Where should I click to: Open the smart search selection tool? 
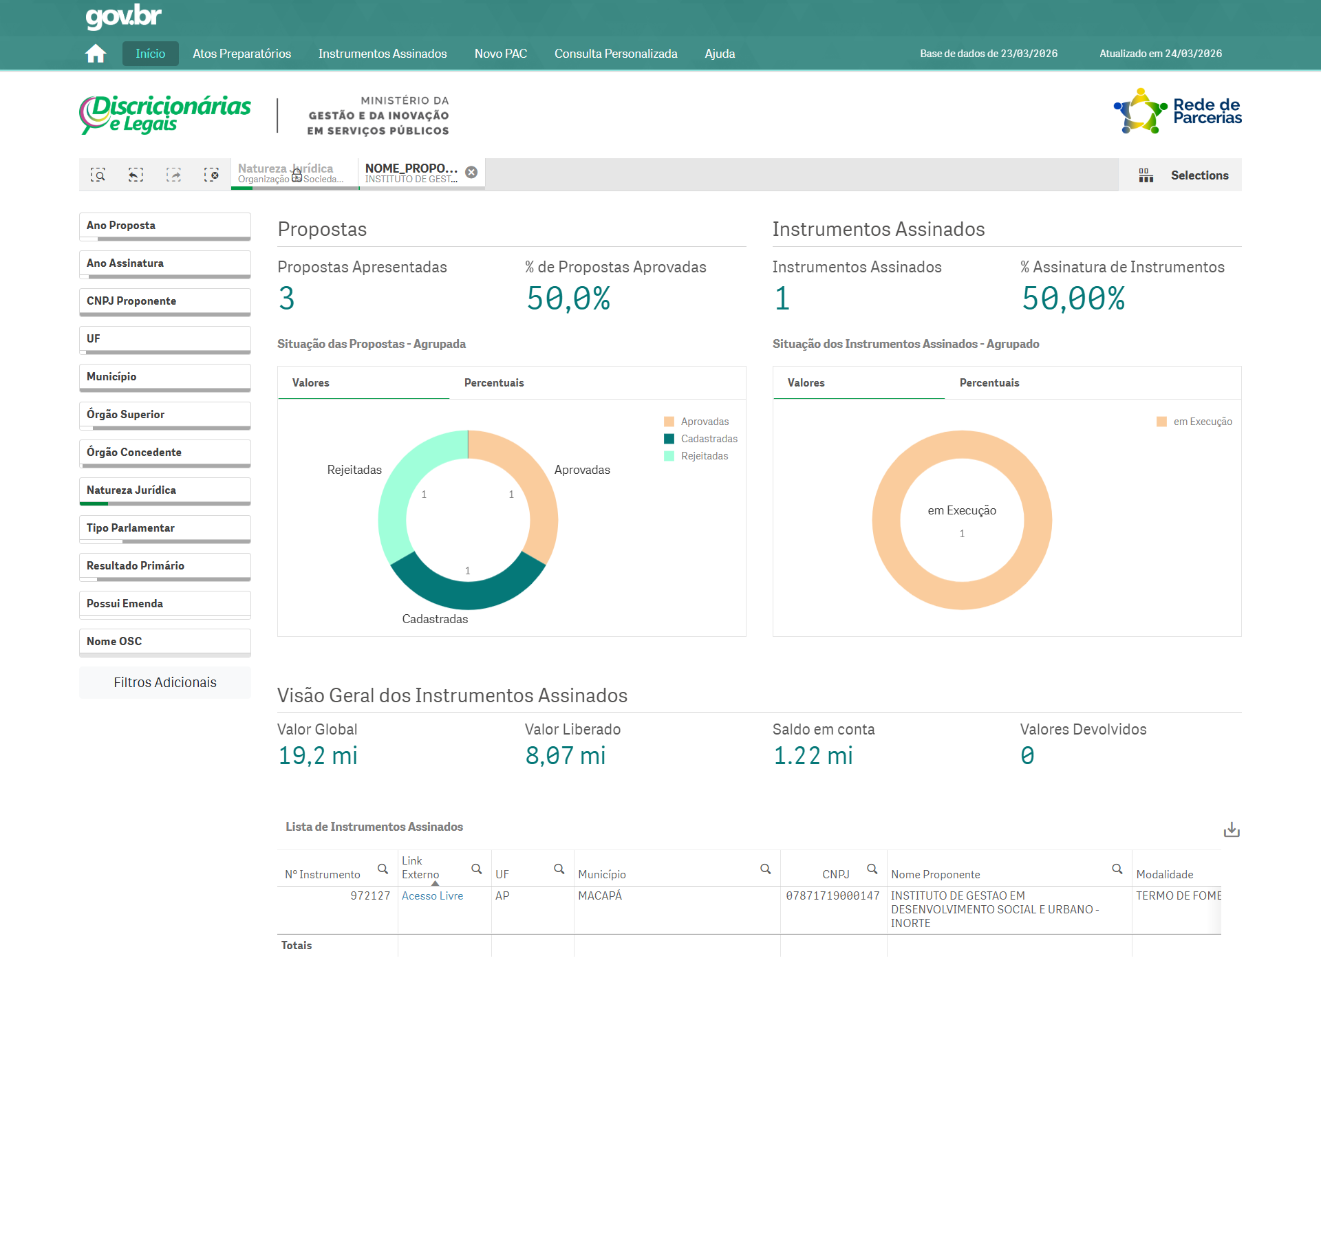pos(98,175)
